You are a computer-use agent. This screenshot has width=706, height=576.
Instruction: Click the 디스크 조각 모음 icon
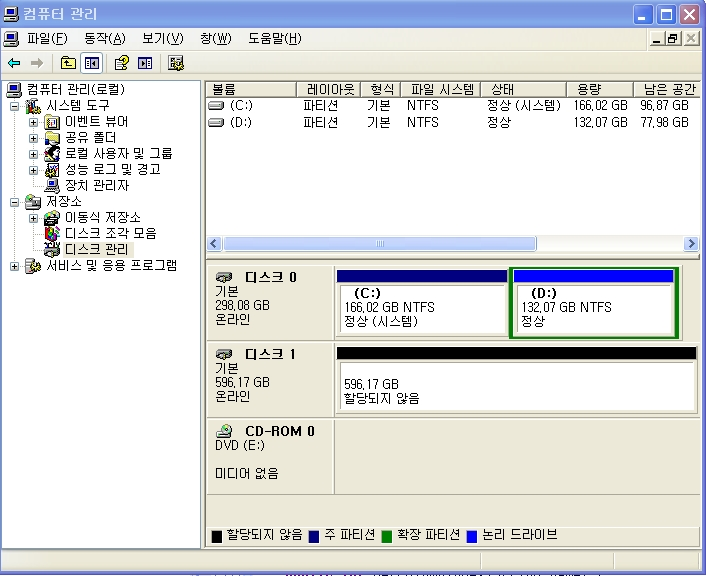tap(52, 234)
